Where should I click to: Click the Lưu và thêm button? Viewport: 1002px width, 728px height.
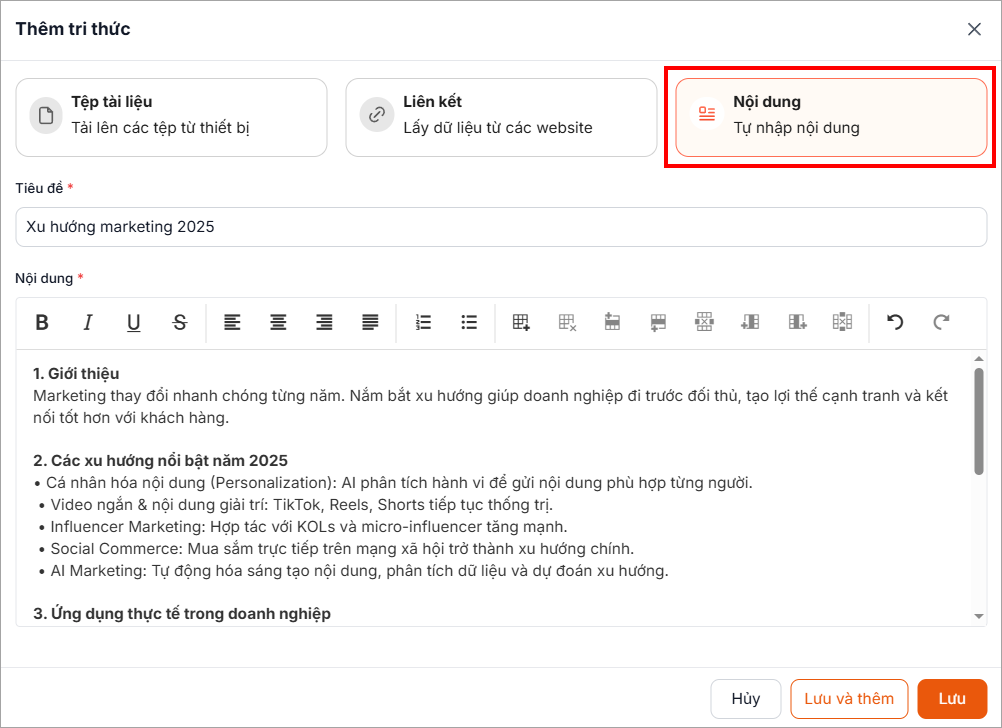[x=849, y=699]
